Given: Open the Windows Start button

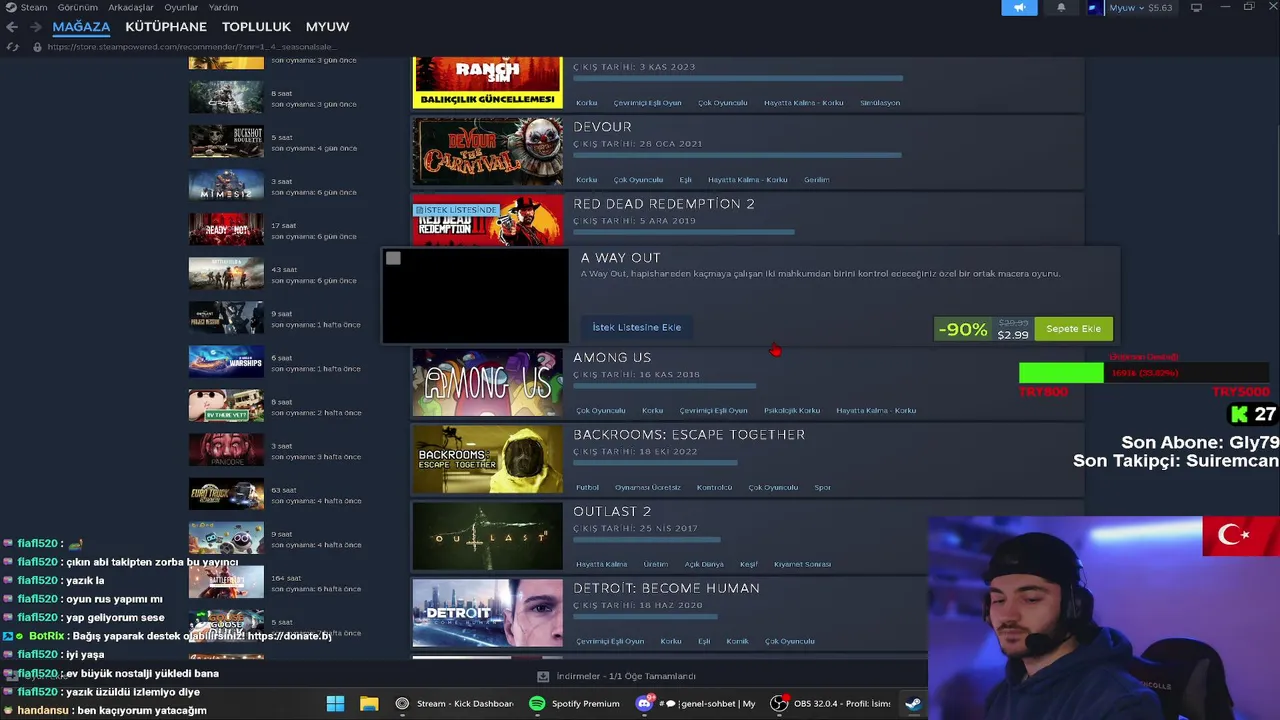Looking at the screenshot, I should pos(335,703).
